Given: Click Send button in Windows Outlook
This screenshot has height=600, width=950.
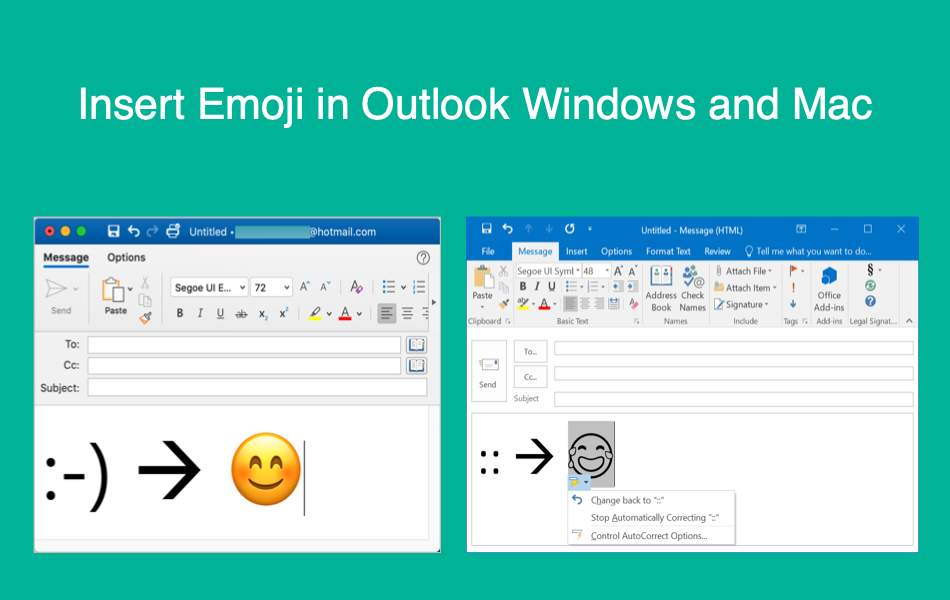Looking at the screenshot, I should 488,371.
